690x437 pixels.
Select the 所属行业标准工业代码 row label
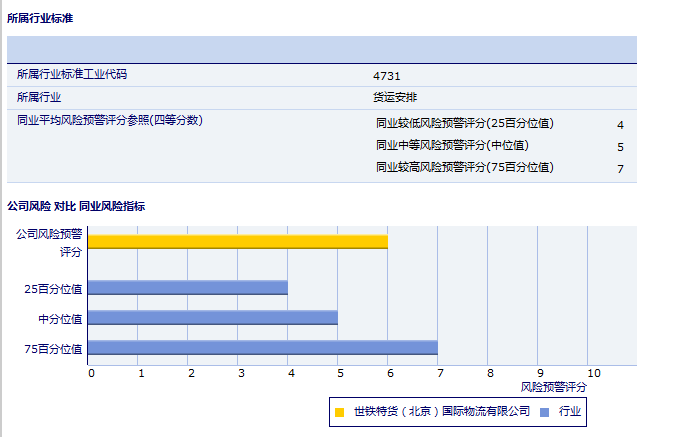tap(72, 74)
